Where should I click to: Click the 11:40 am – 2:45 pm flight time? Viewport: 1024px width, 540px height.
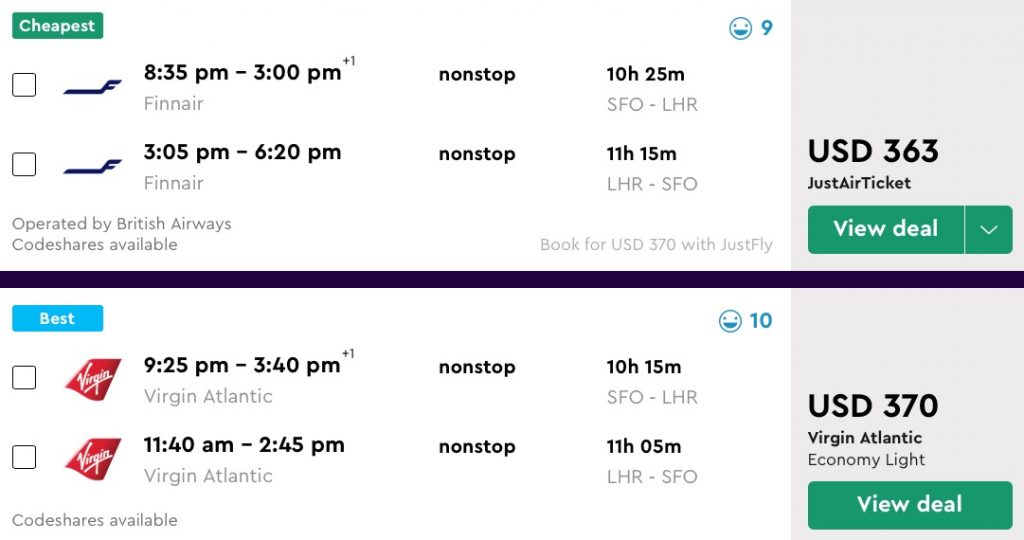244,446
